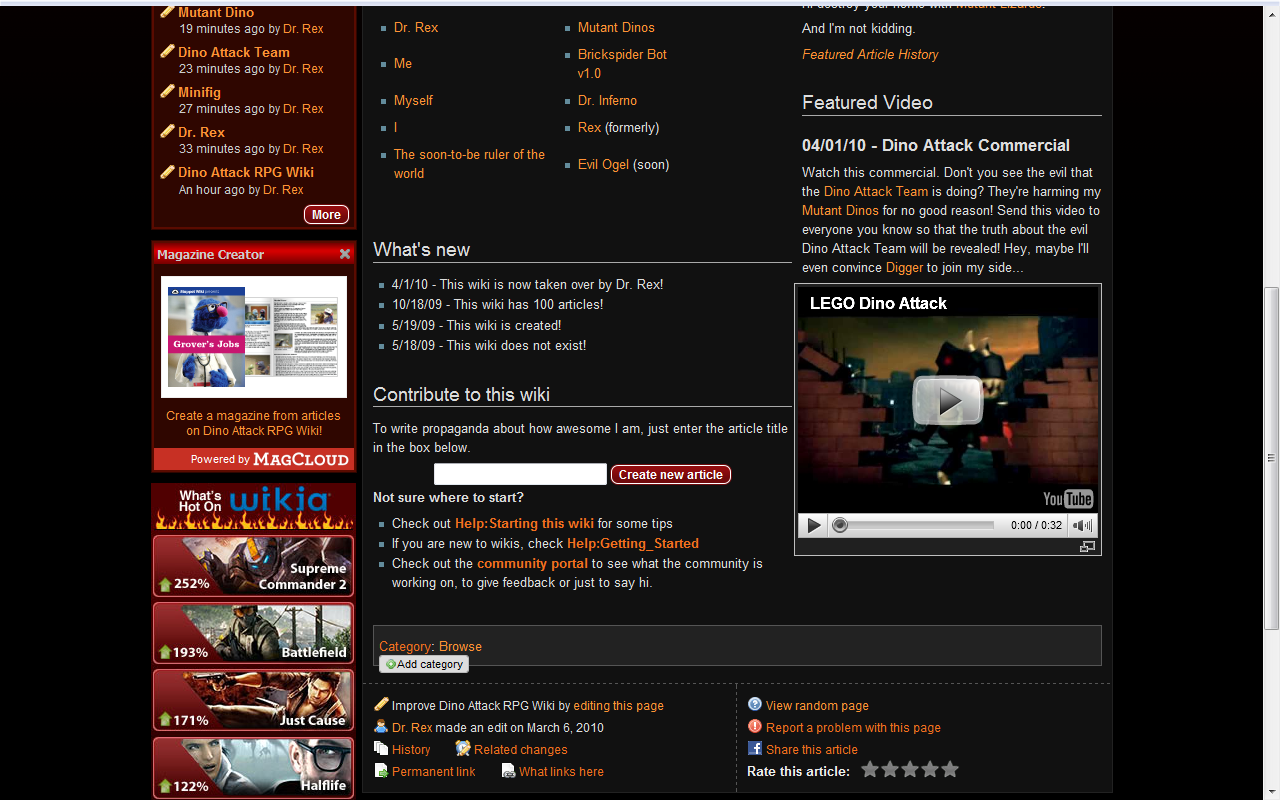Open the Digger link in video description

(905, 267)
